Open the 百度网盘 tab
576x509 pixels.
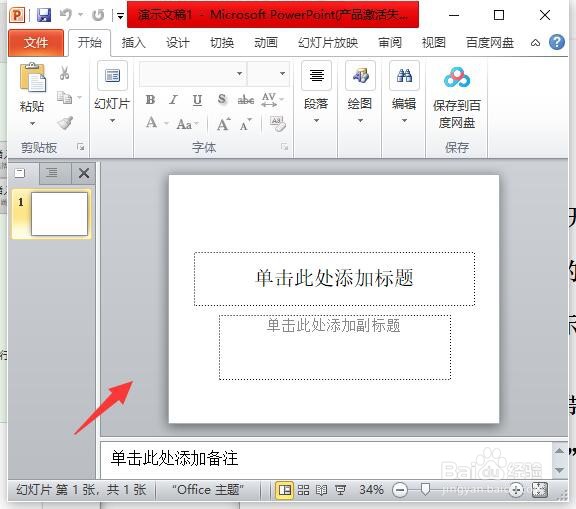pos(489,43)
